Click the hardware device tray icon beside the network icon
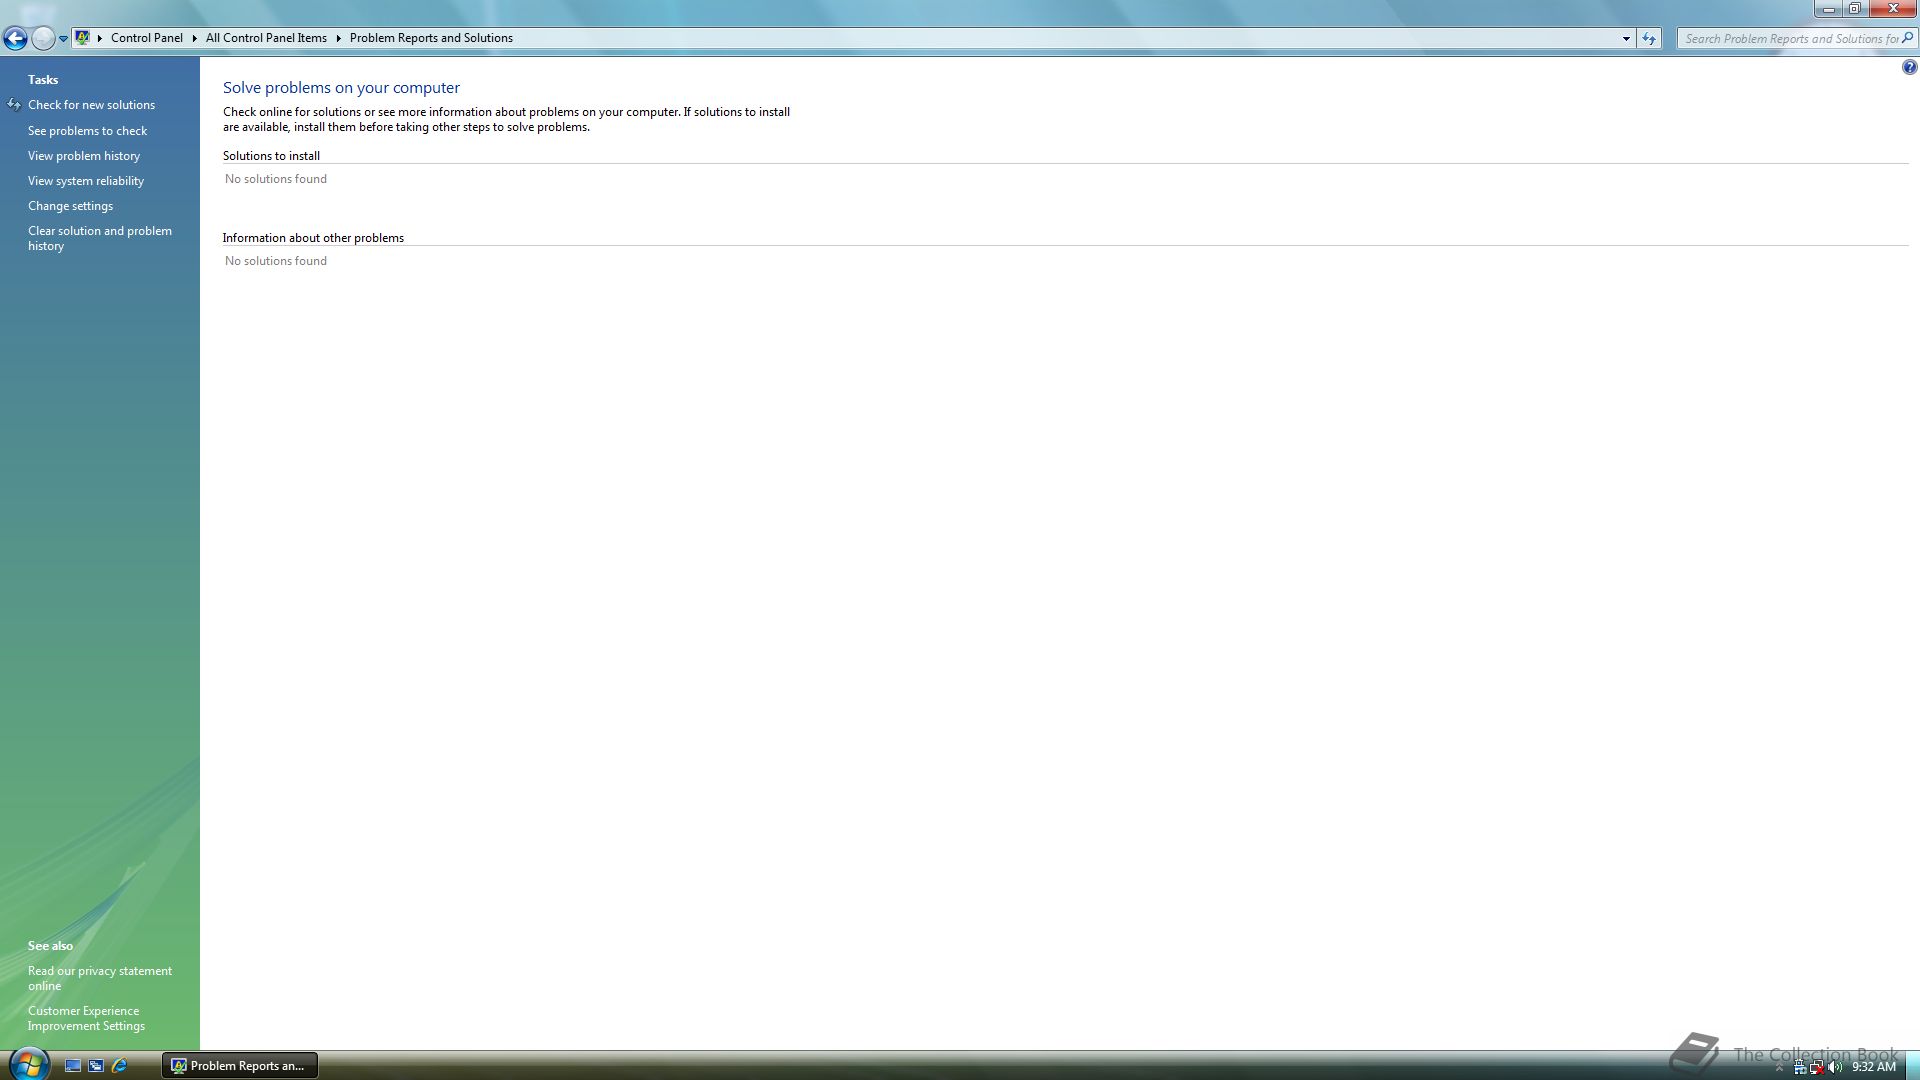The image size is (1920, 1080). (1799, 1067)
